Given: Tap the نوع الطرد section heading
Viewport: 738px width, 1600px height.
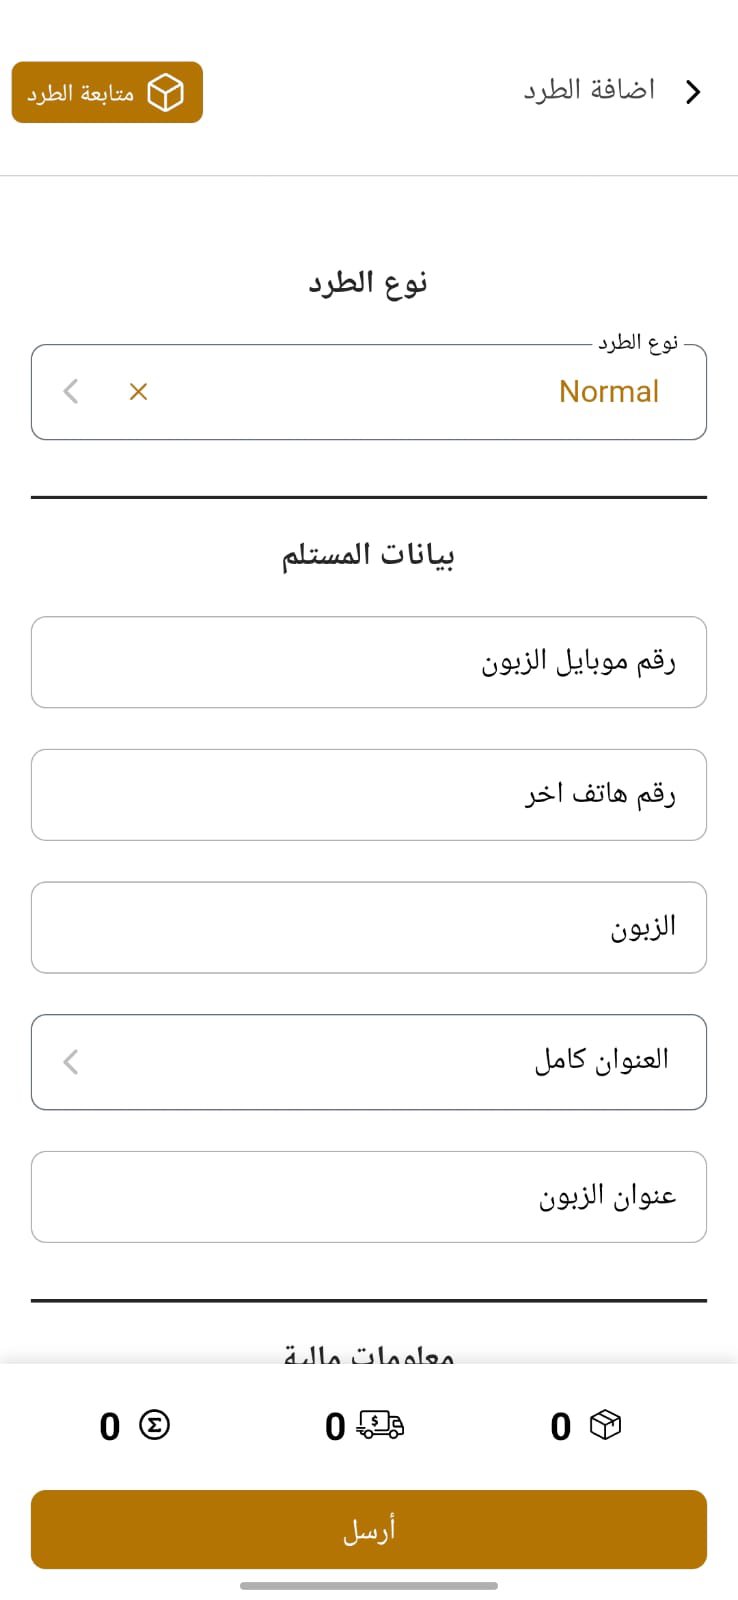Looking at the screenshot, I should 368,283.
